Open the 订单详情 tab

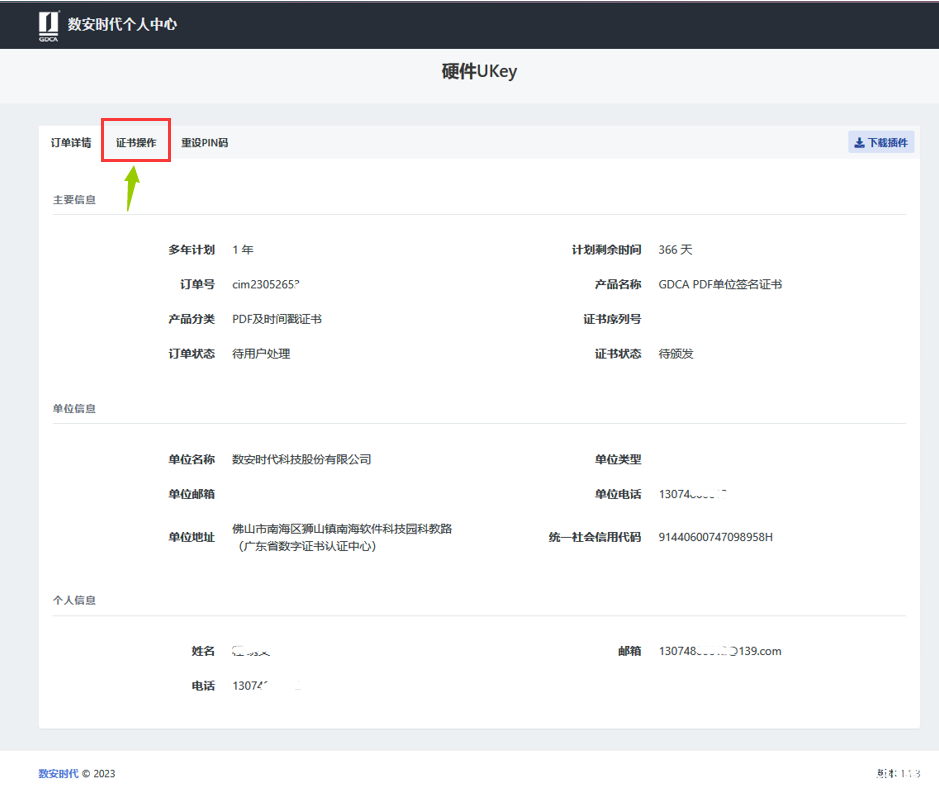[71, 142]
